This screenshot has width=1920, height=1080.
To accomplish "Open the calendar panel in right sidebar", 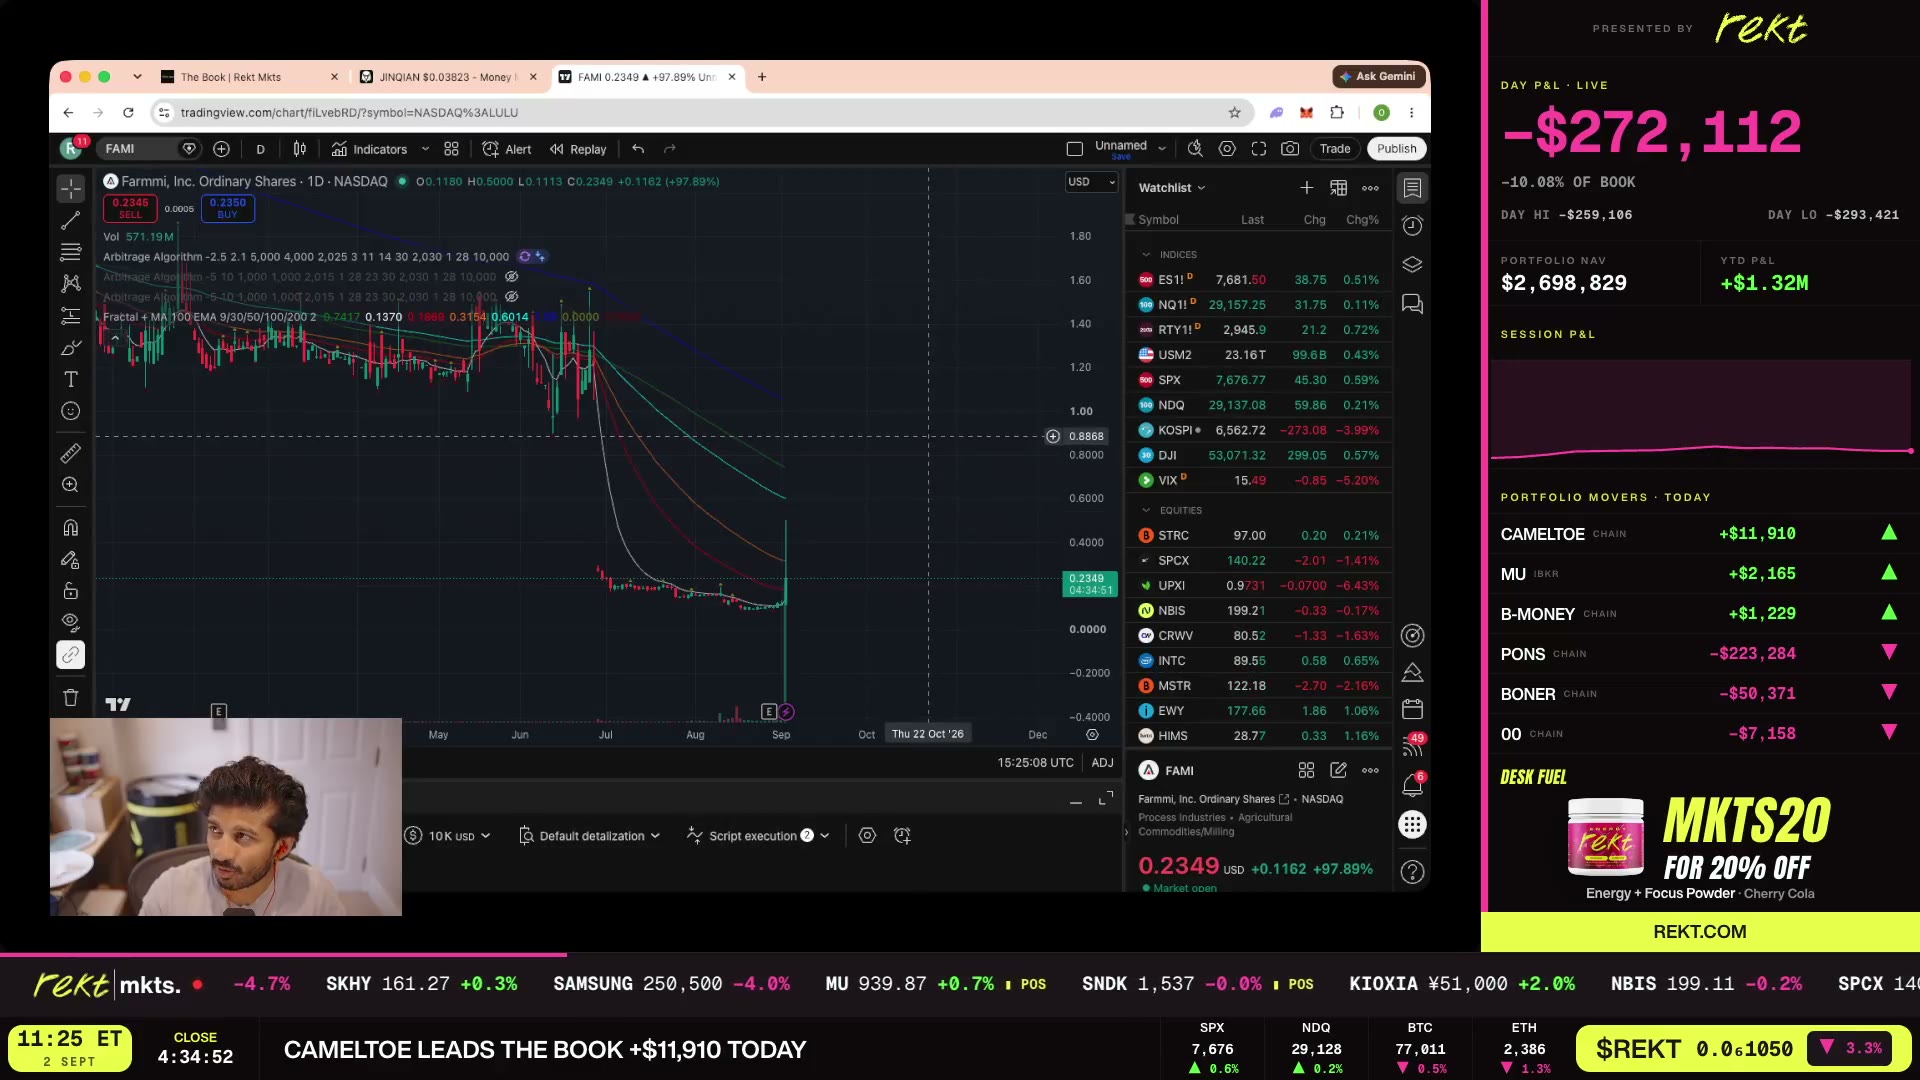I will (x=1412, y=710).
